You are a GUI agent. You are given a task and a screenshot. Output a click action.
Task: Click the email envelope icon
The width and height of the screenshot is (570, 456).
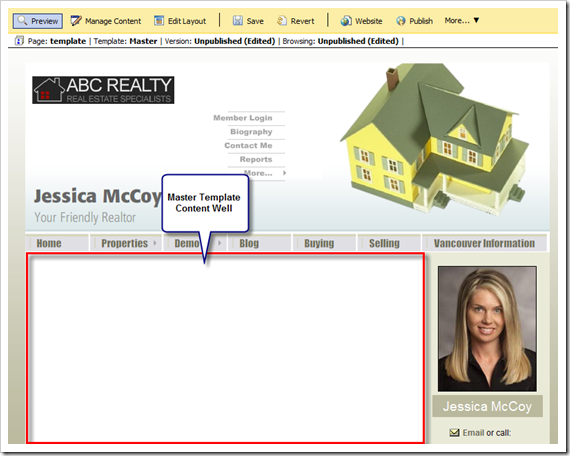coord(454,433)
